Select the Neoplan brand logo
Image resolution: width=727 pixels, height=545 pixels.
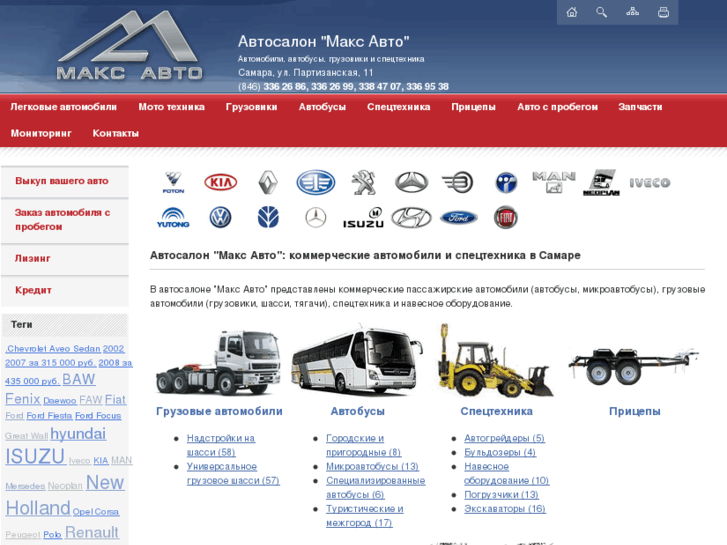(x=601, y=182)
